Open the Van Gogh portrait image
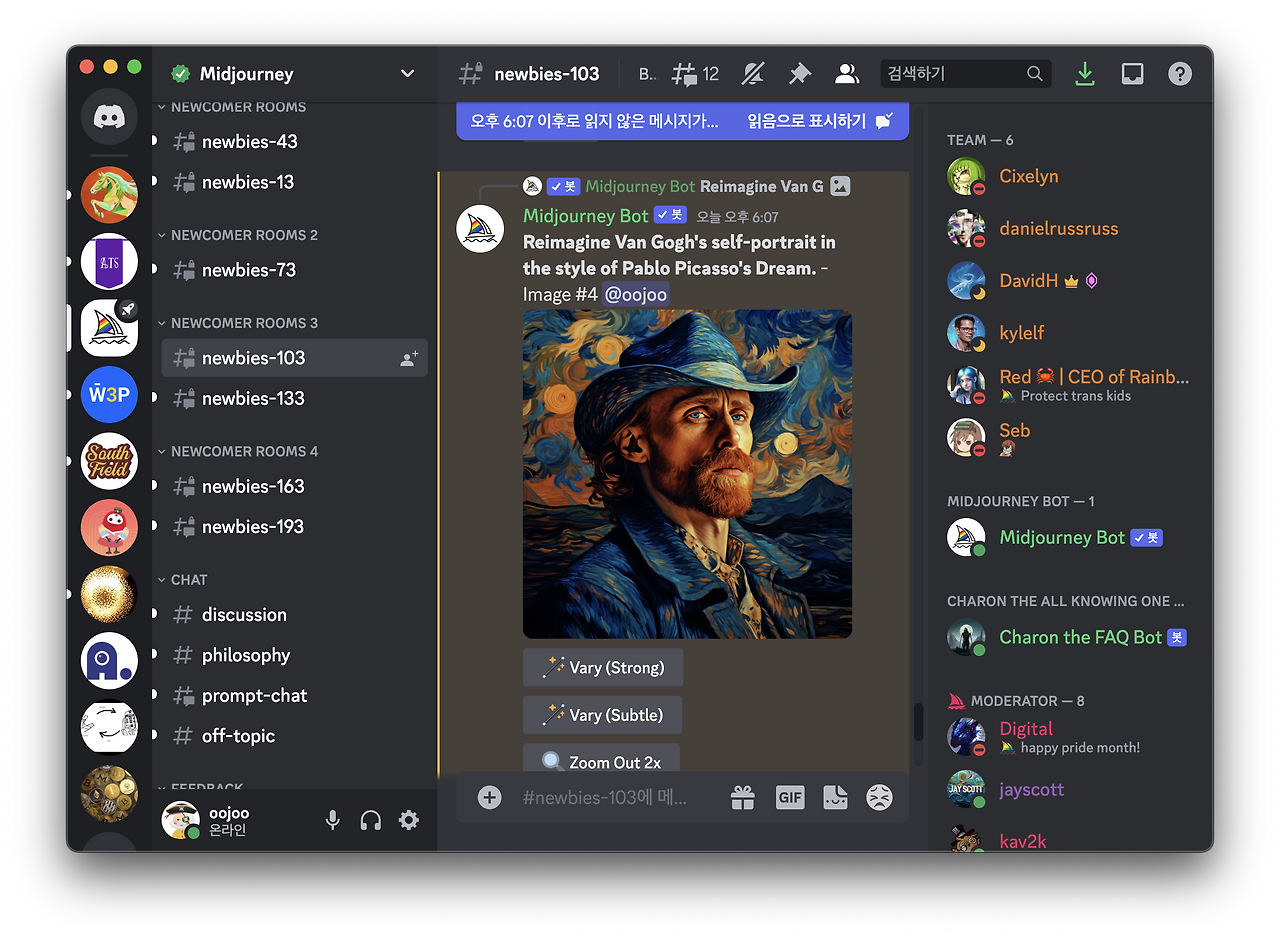The height and width of the screenshot is (940, 1280). click(687, 474)
